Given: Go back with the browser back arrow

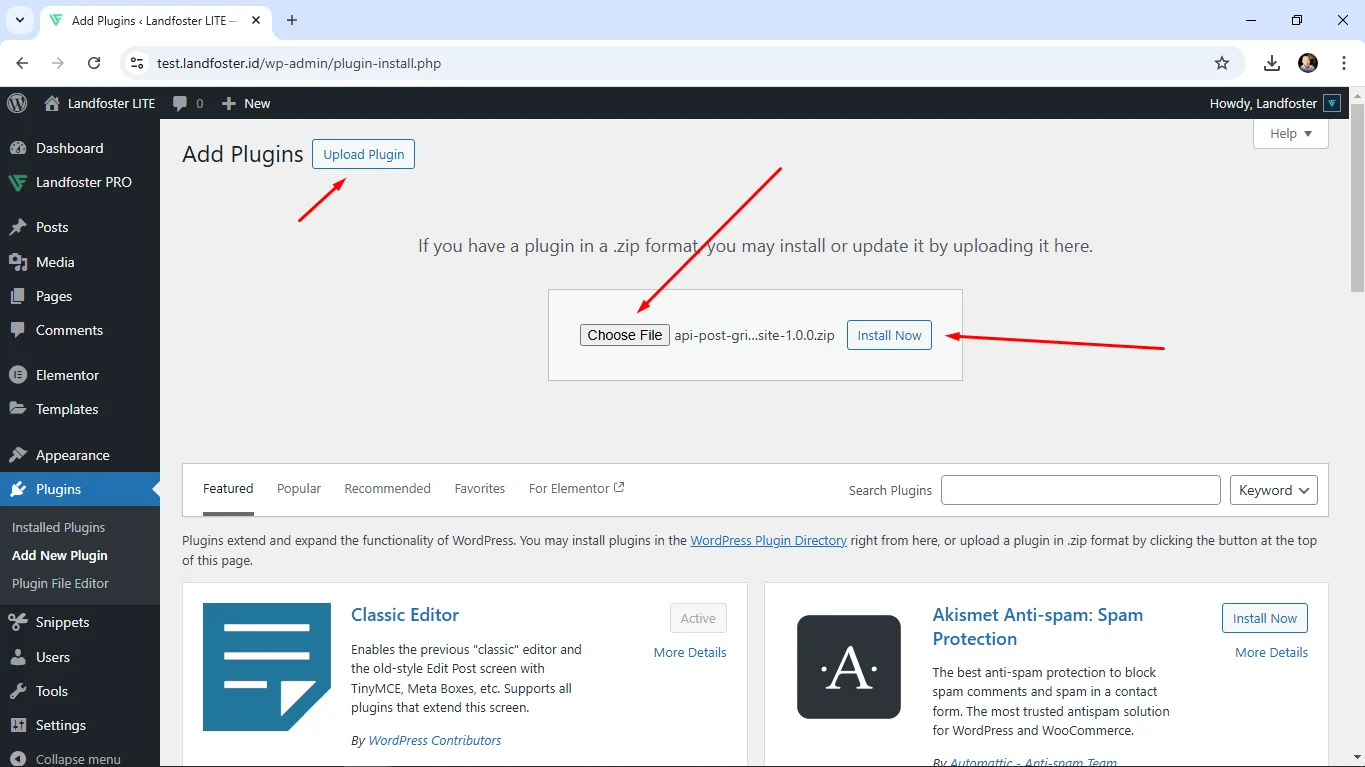Looking at the screenshot, I should [23, 63].
